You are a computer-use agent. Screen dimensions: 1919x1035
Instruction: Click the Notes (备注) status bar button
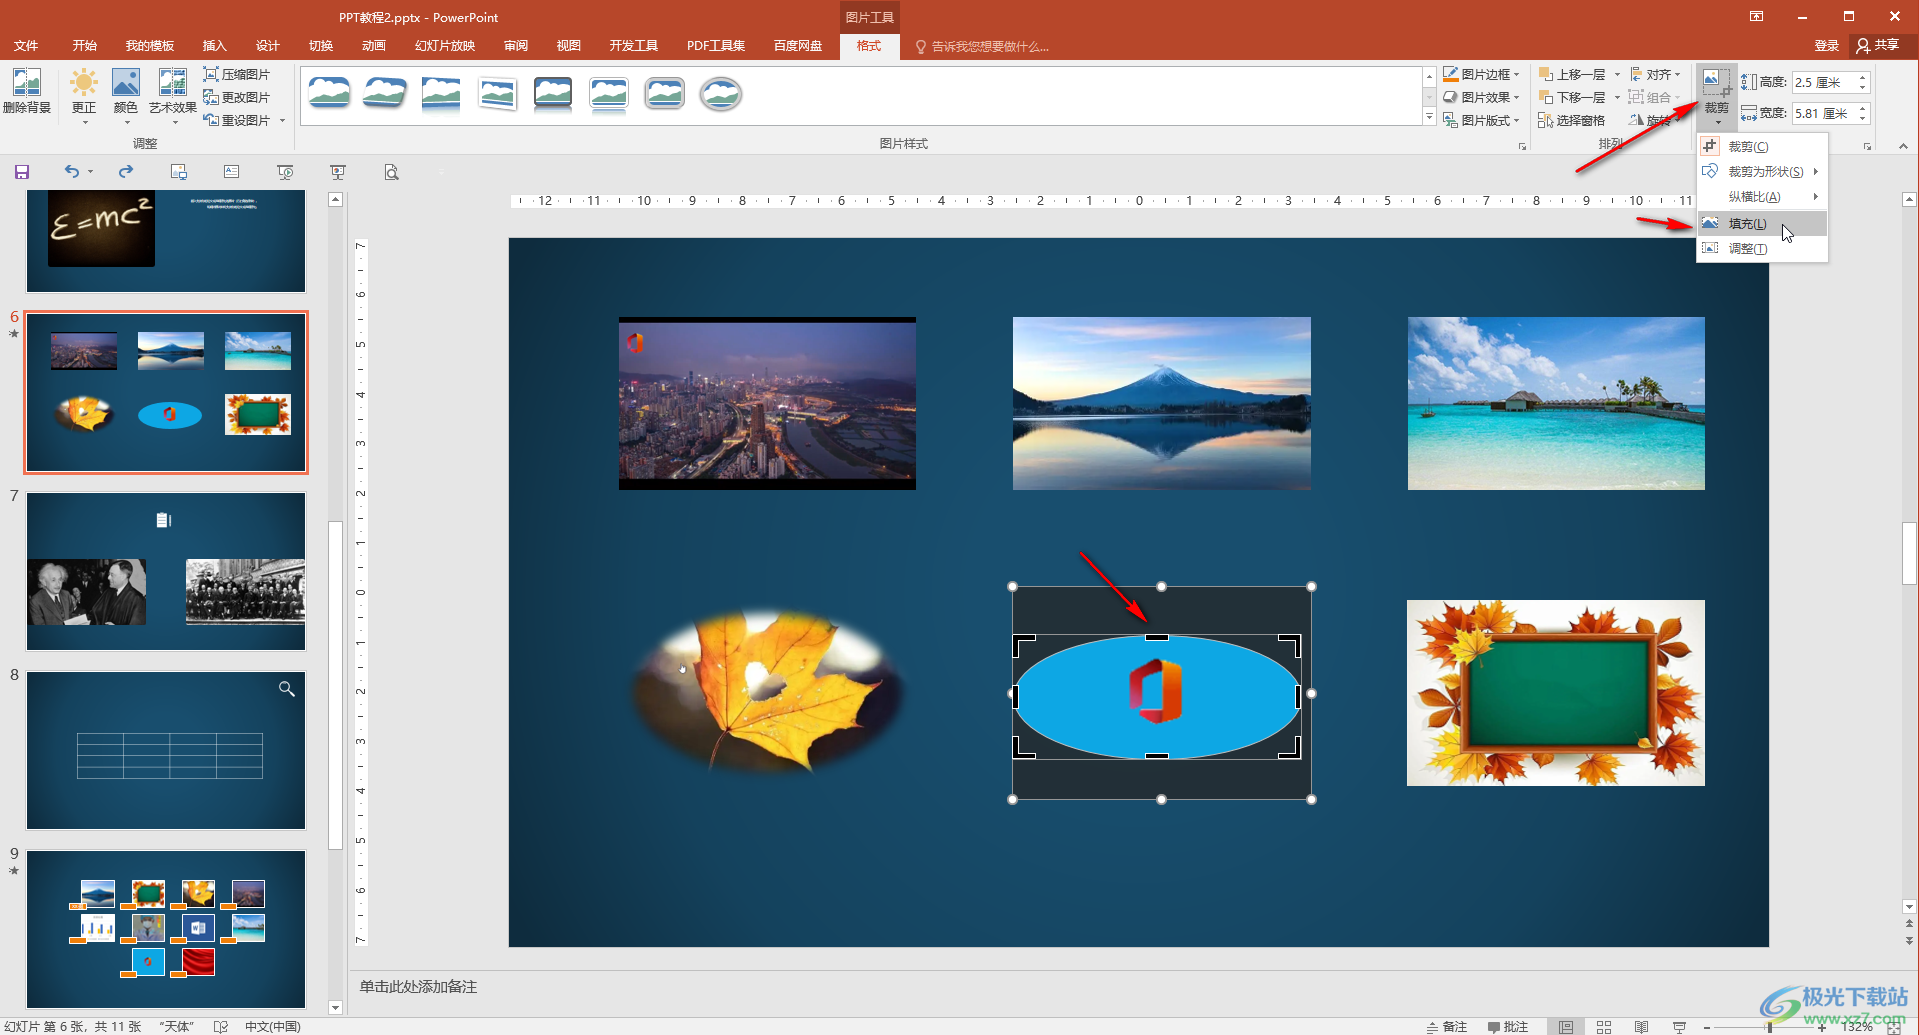tap(1447, 1027)
